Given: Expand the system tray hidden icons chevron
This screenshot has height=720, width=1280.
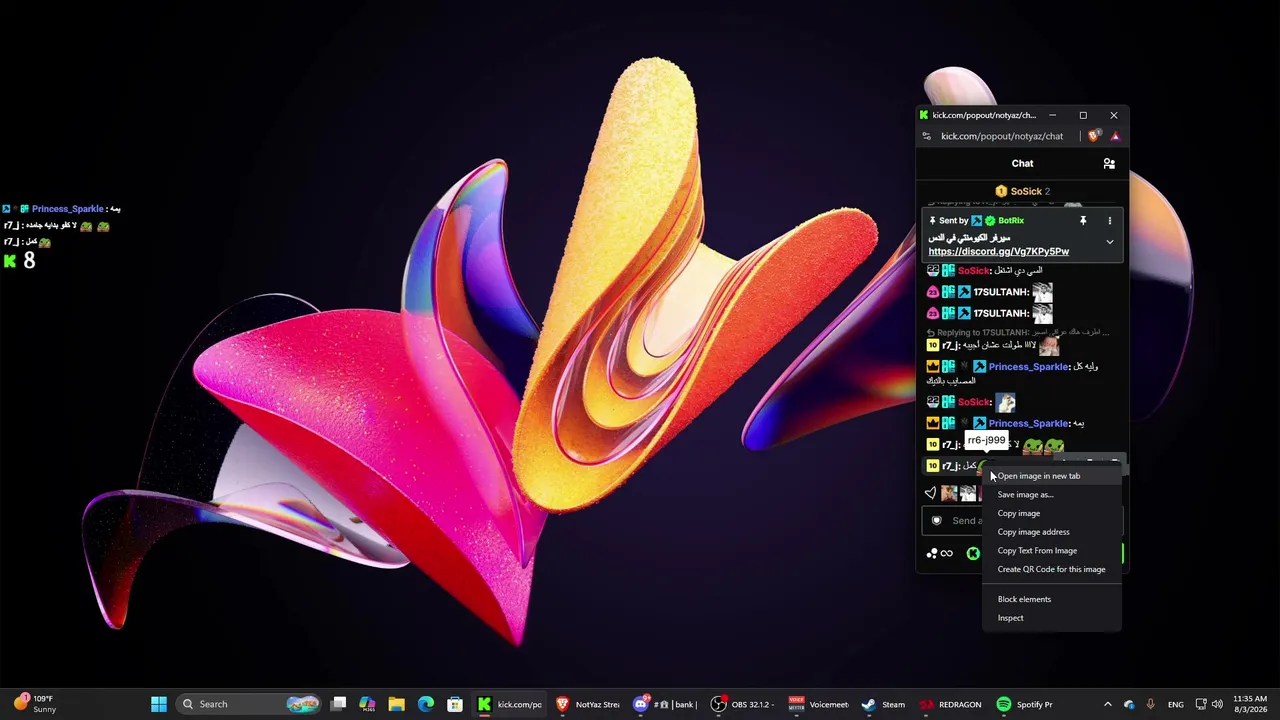Looking at the screenshot, I should point(1107,704).
